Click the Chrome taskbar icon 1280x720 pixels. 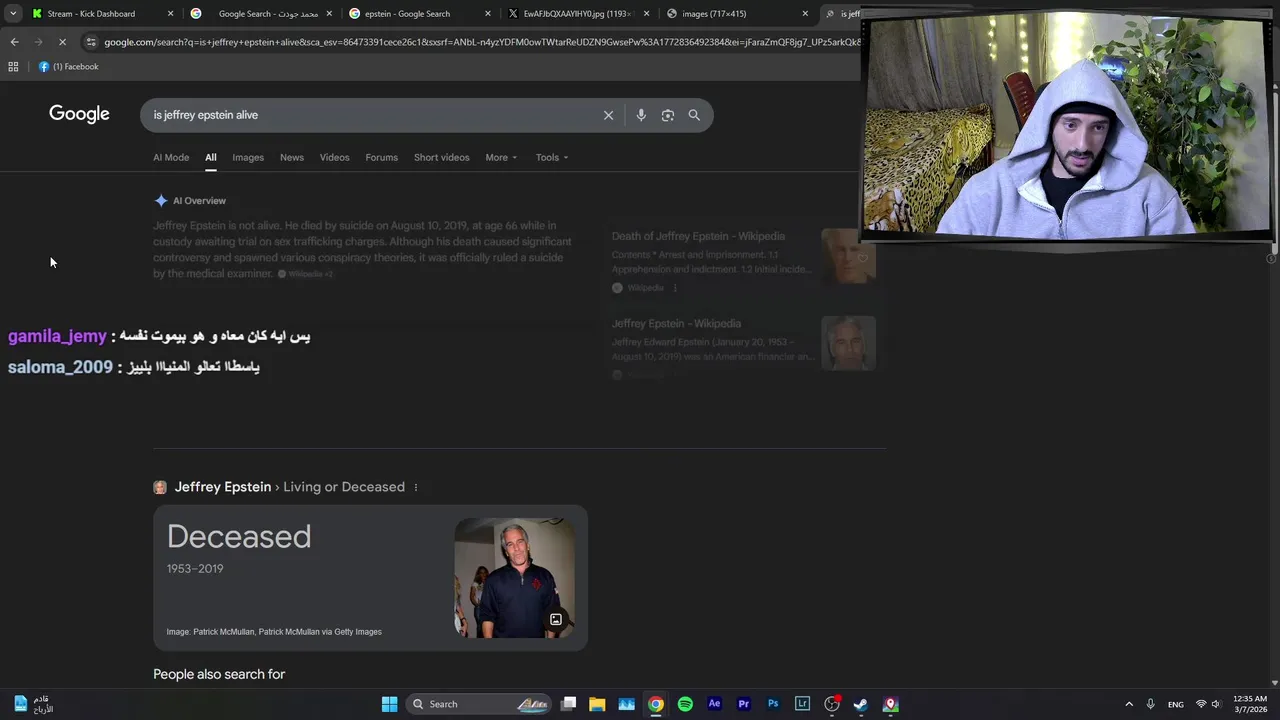[x=655, y=704]
